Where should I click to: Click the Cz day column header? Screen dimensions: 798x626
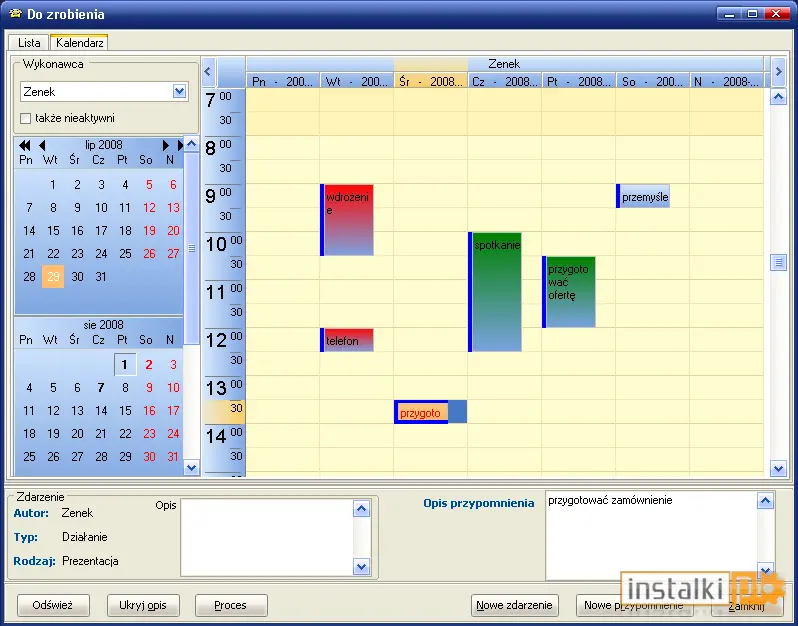pos(504,81)
